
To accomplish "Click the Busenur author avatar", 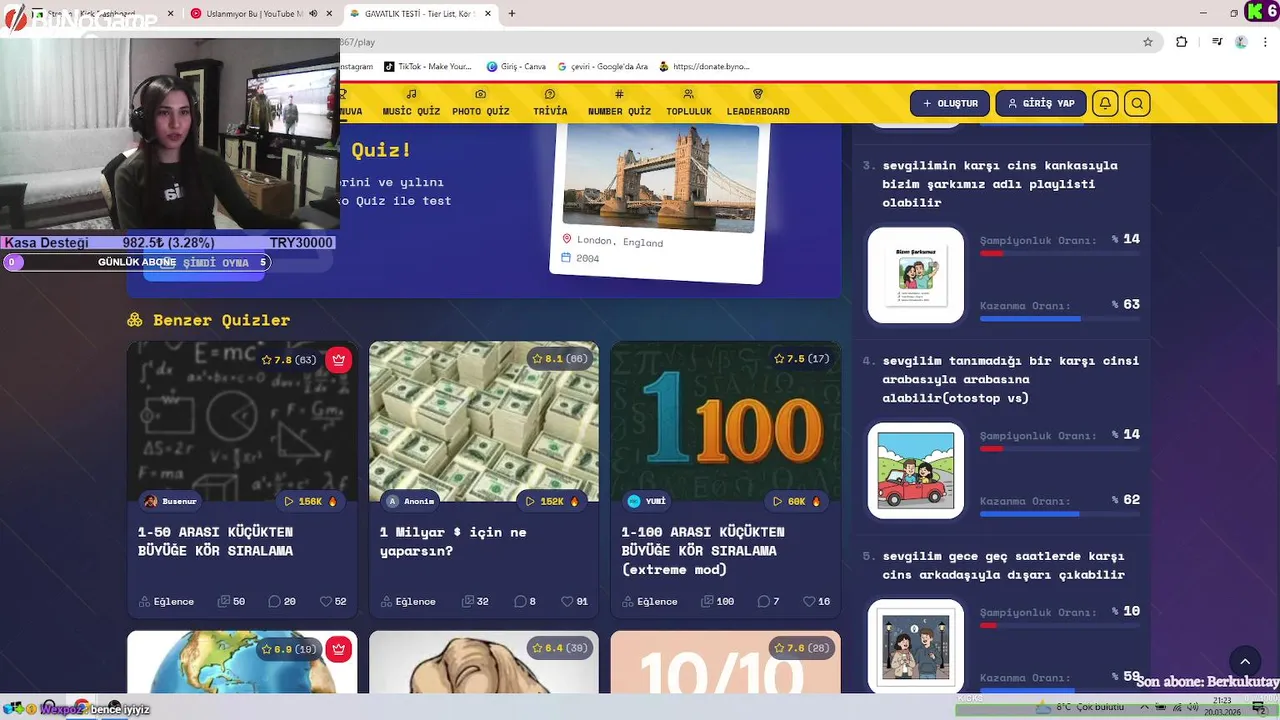I will coord(151,501).
